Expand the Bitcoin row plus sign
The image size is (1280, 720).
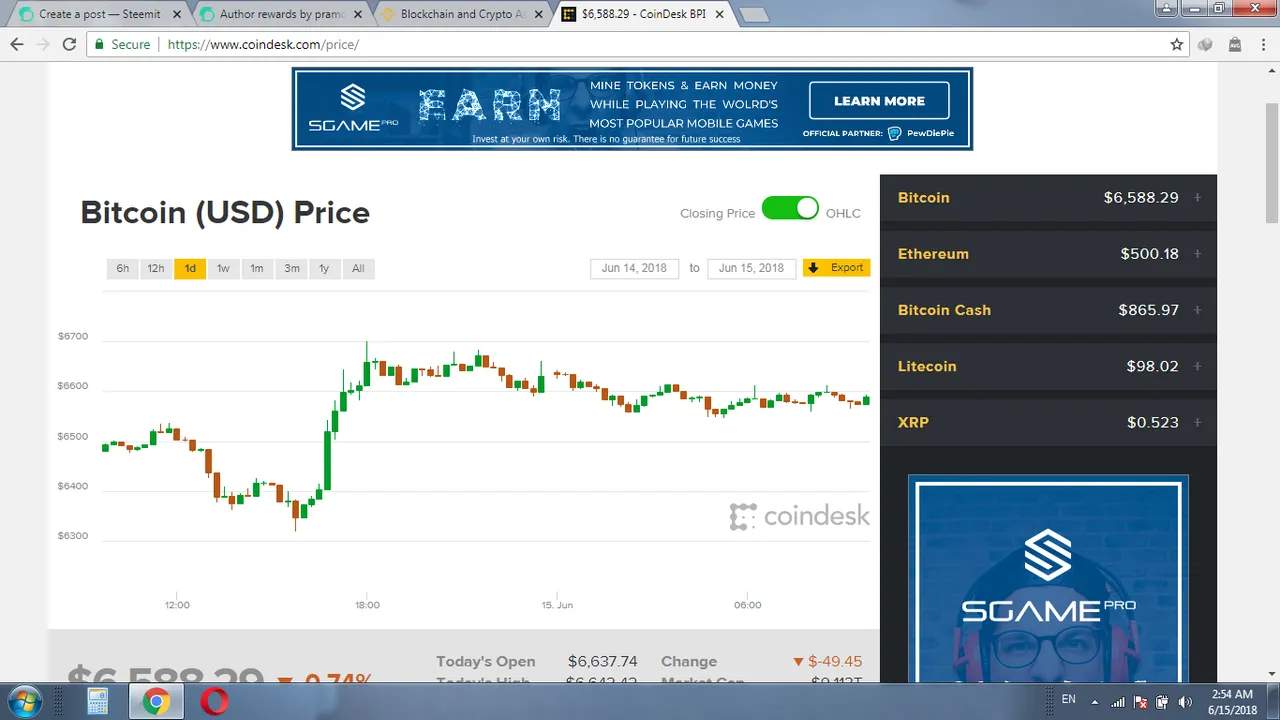click(x=1197, y=198)
